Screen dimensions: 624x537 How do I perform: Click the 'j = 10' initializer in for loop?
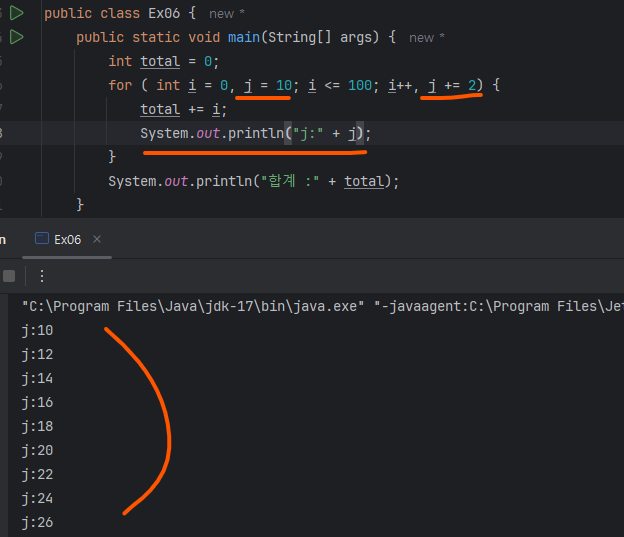click(x=268, y=85)
